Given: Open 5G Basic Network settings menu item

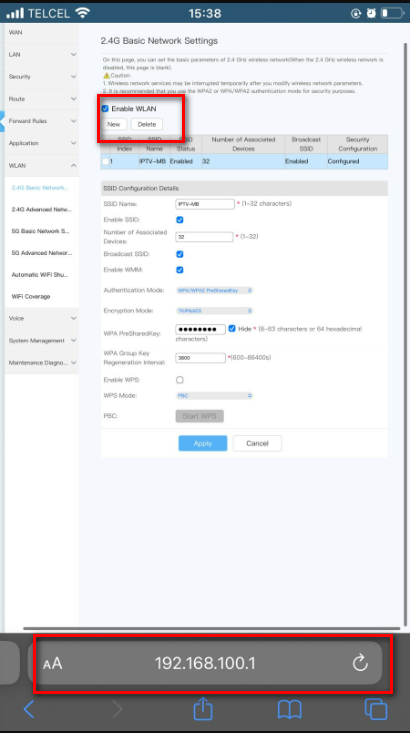Looking at the screenshot, I should coord(42,231).
